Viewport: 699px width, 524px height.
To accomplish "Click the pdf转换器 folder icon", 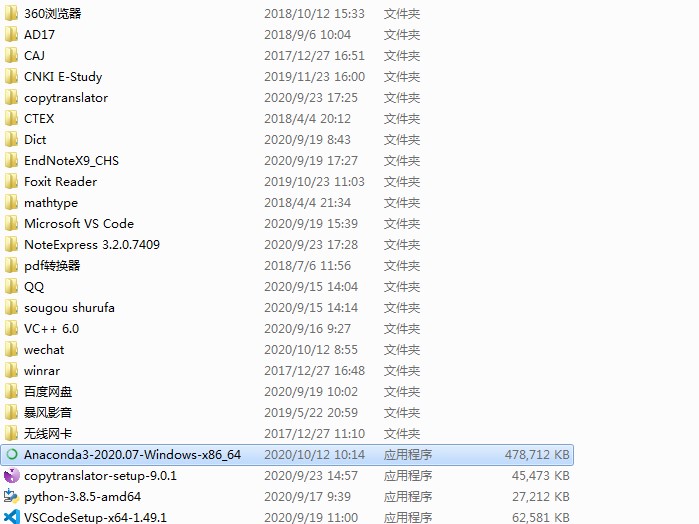I will click(x=11, y=265).
